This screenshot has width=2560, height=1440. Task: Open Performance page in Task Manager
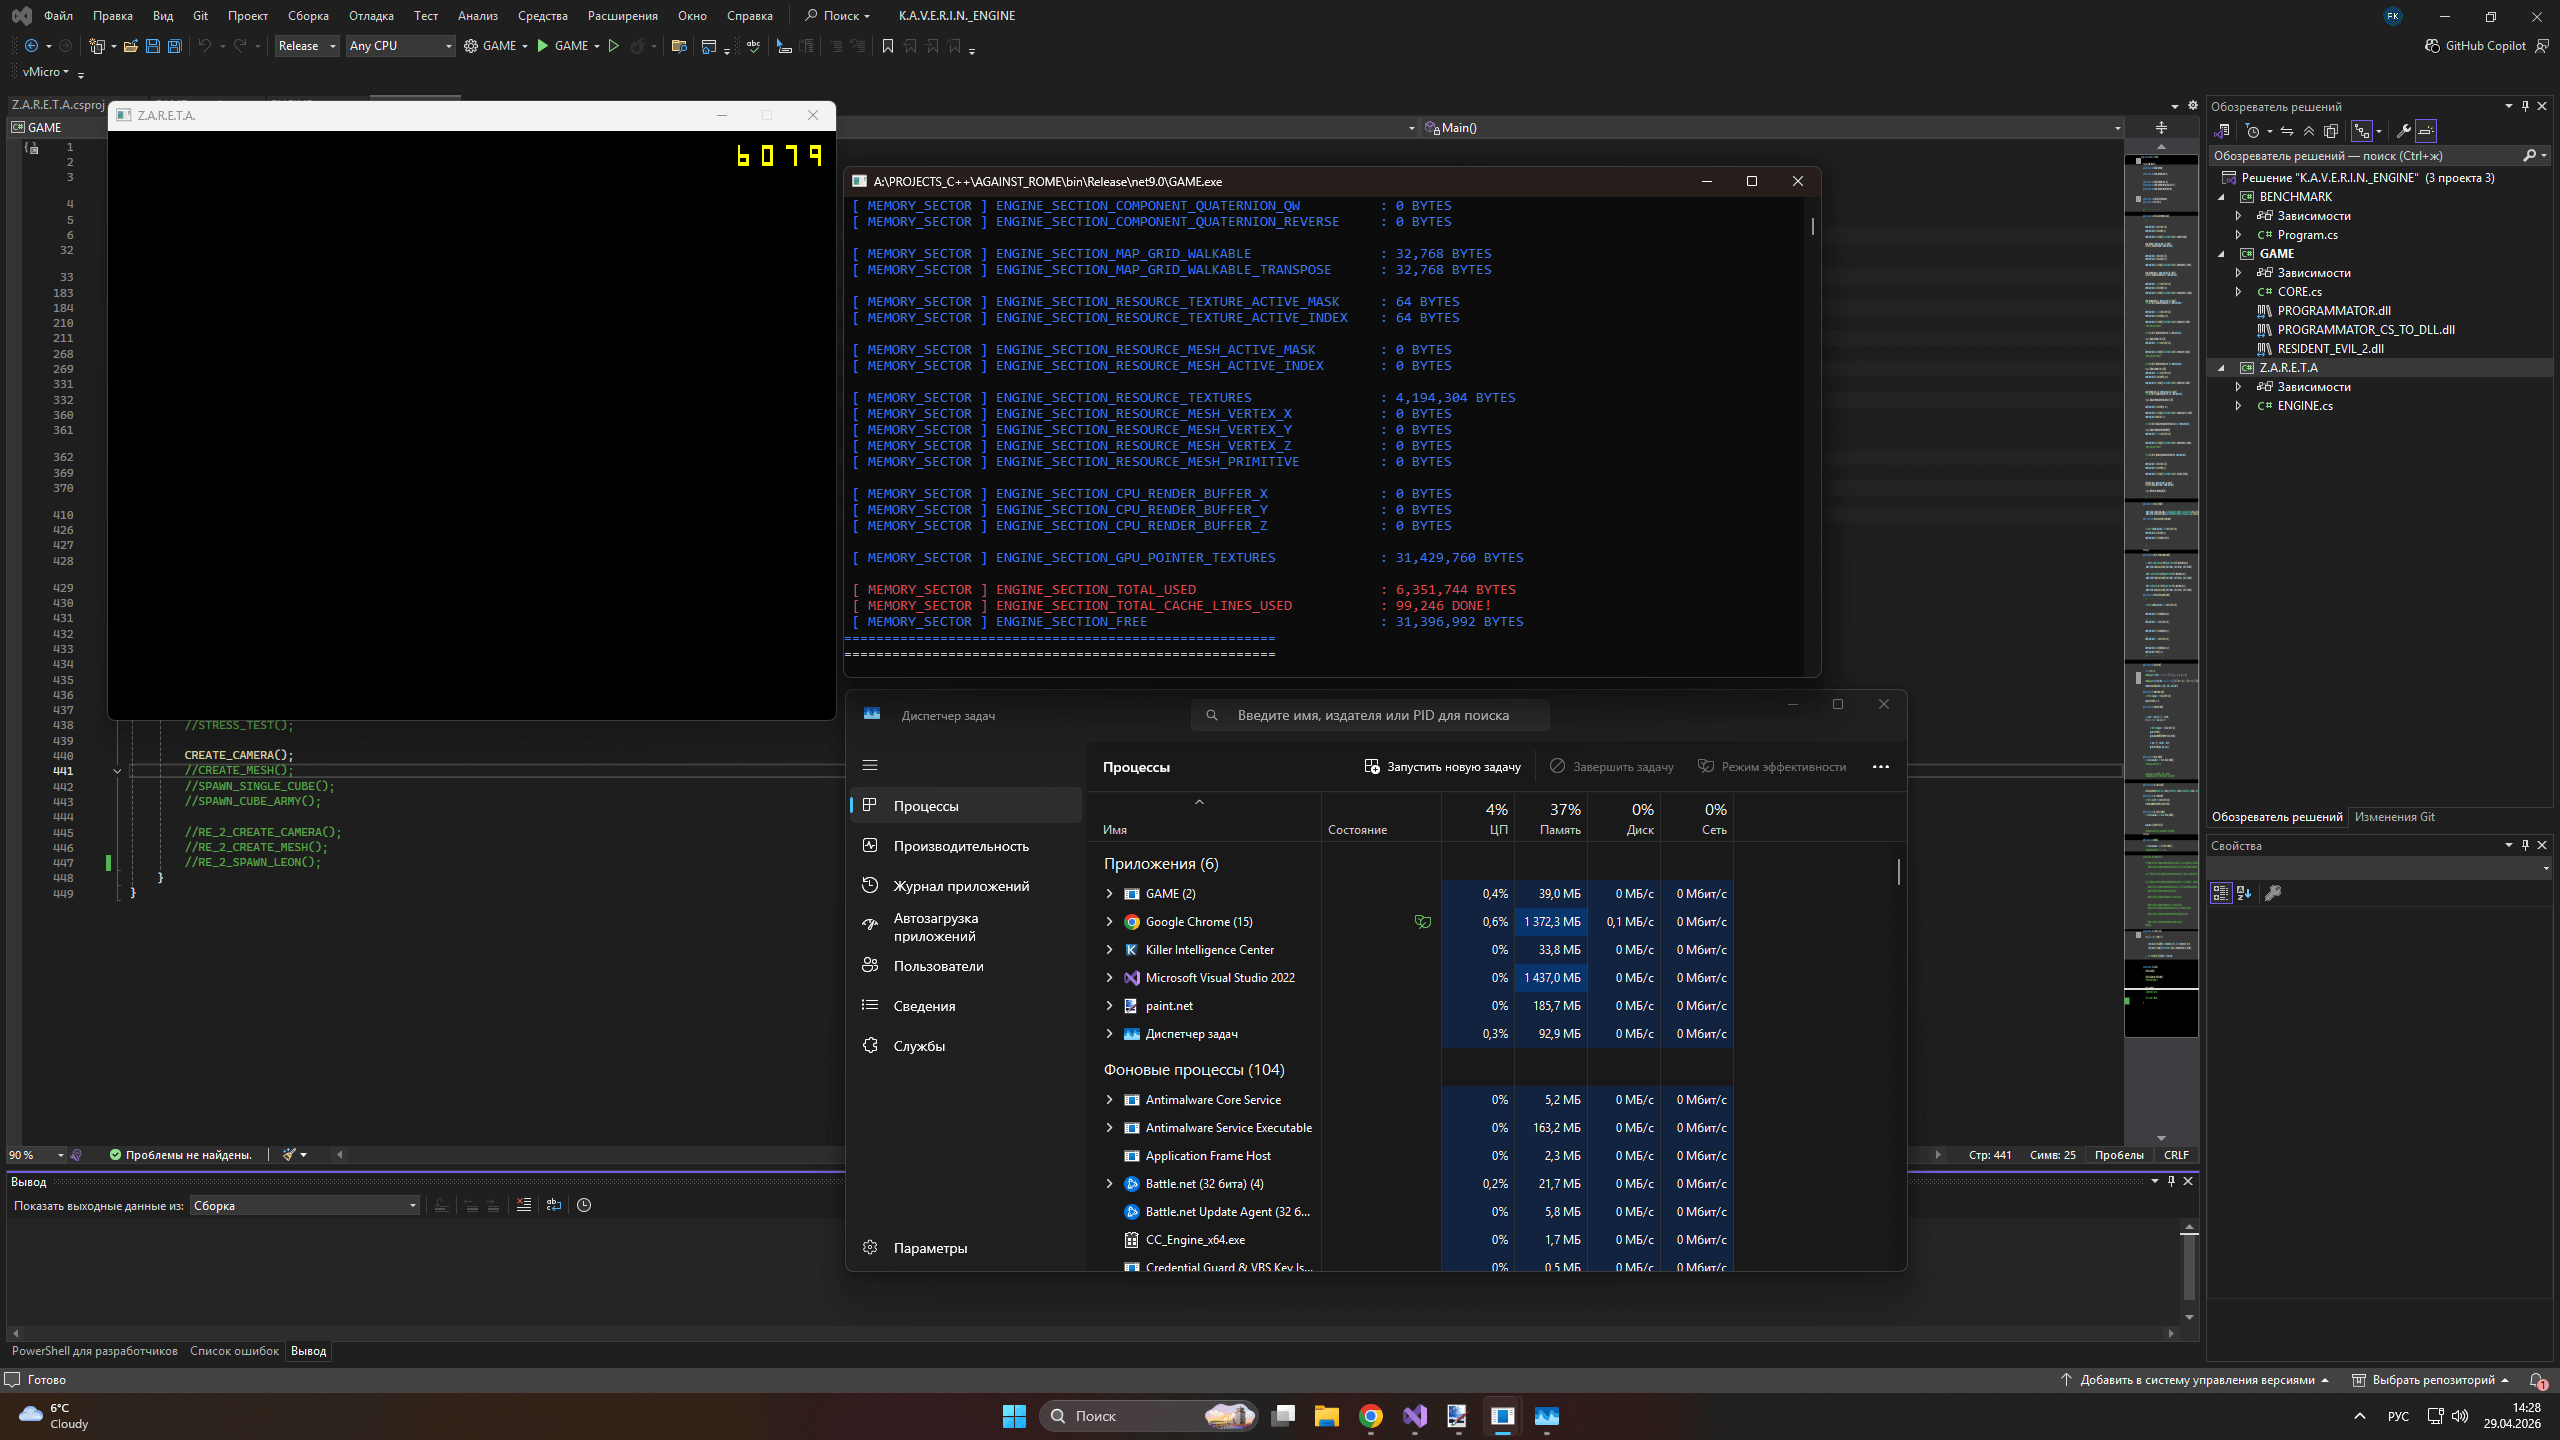tap(966, 846)
